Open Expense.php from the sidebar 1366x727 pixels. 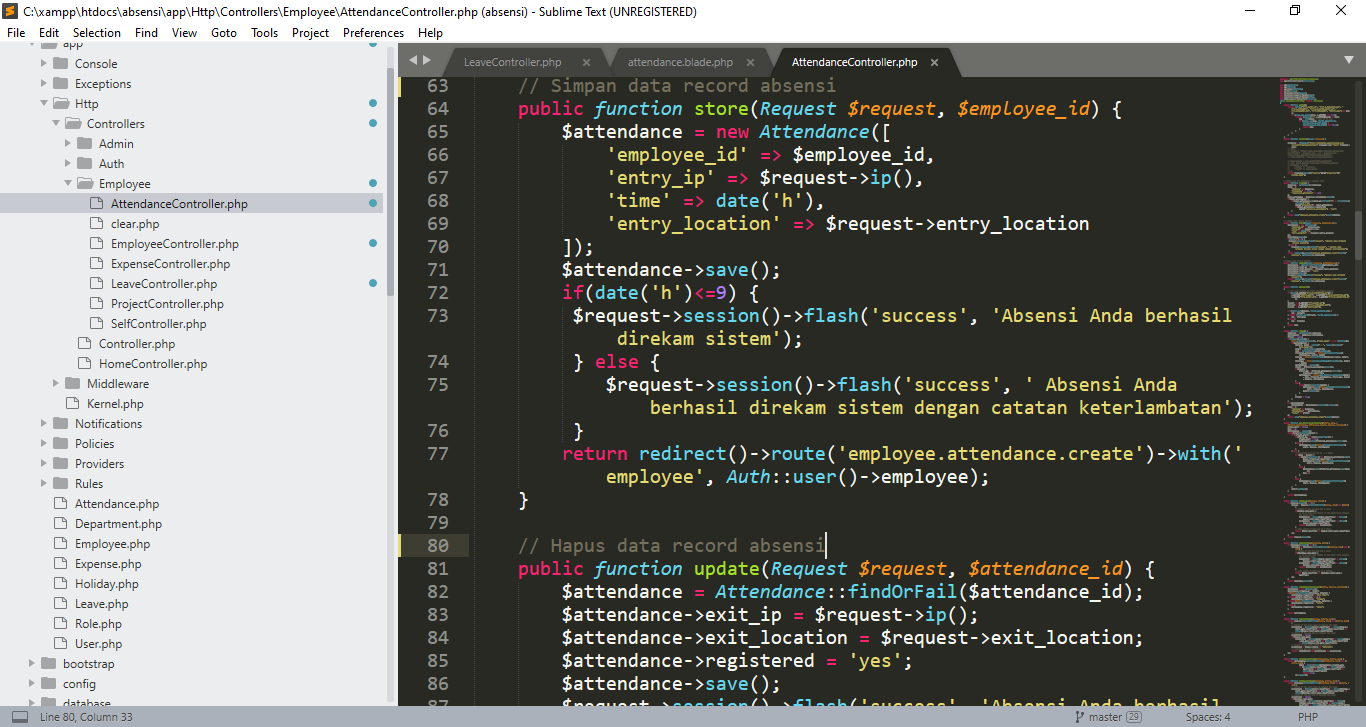click(x=108, y=563)
